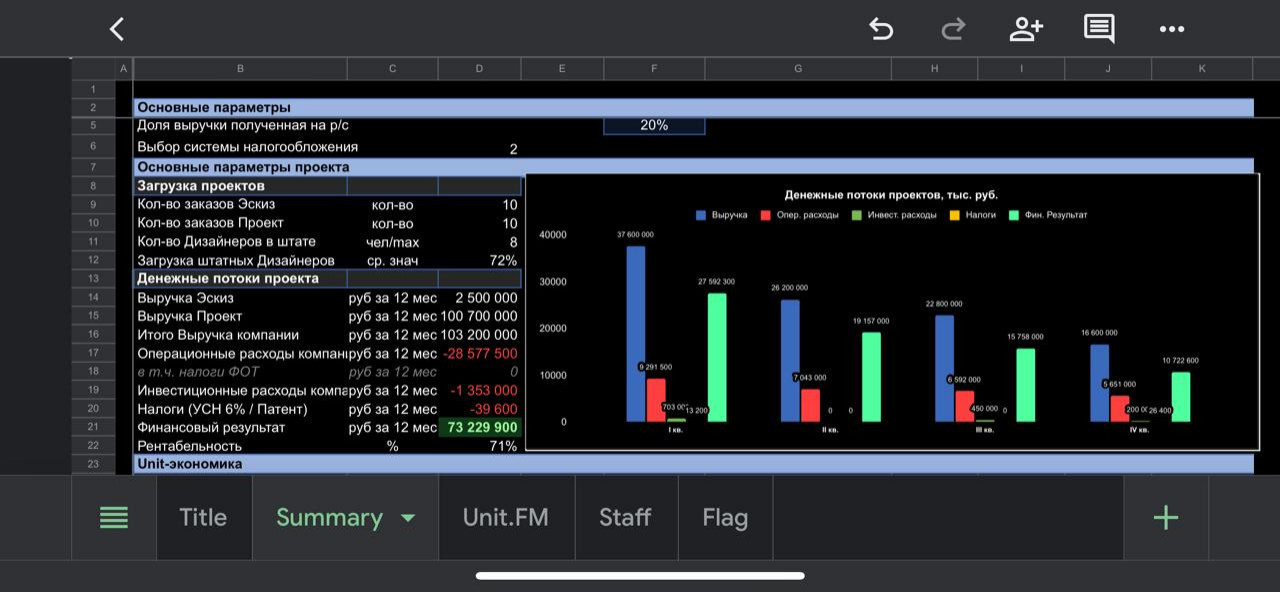
Task: Select column B header
Action: [240, 69]
